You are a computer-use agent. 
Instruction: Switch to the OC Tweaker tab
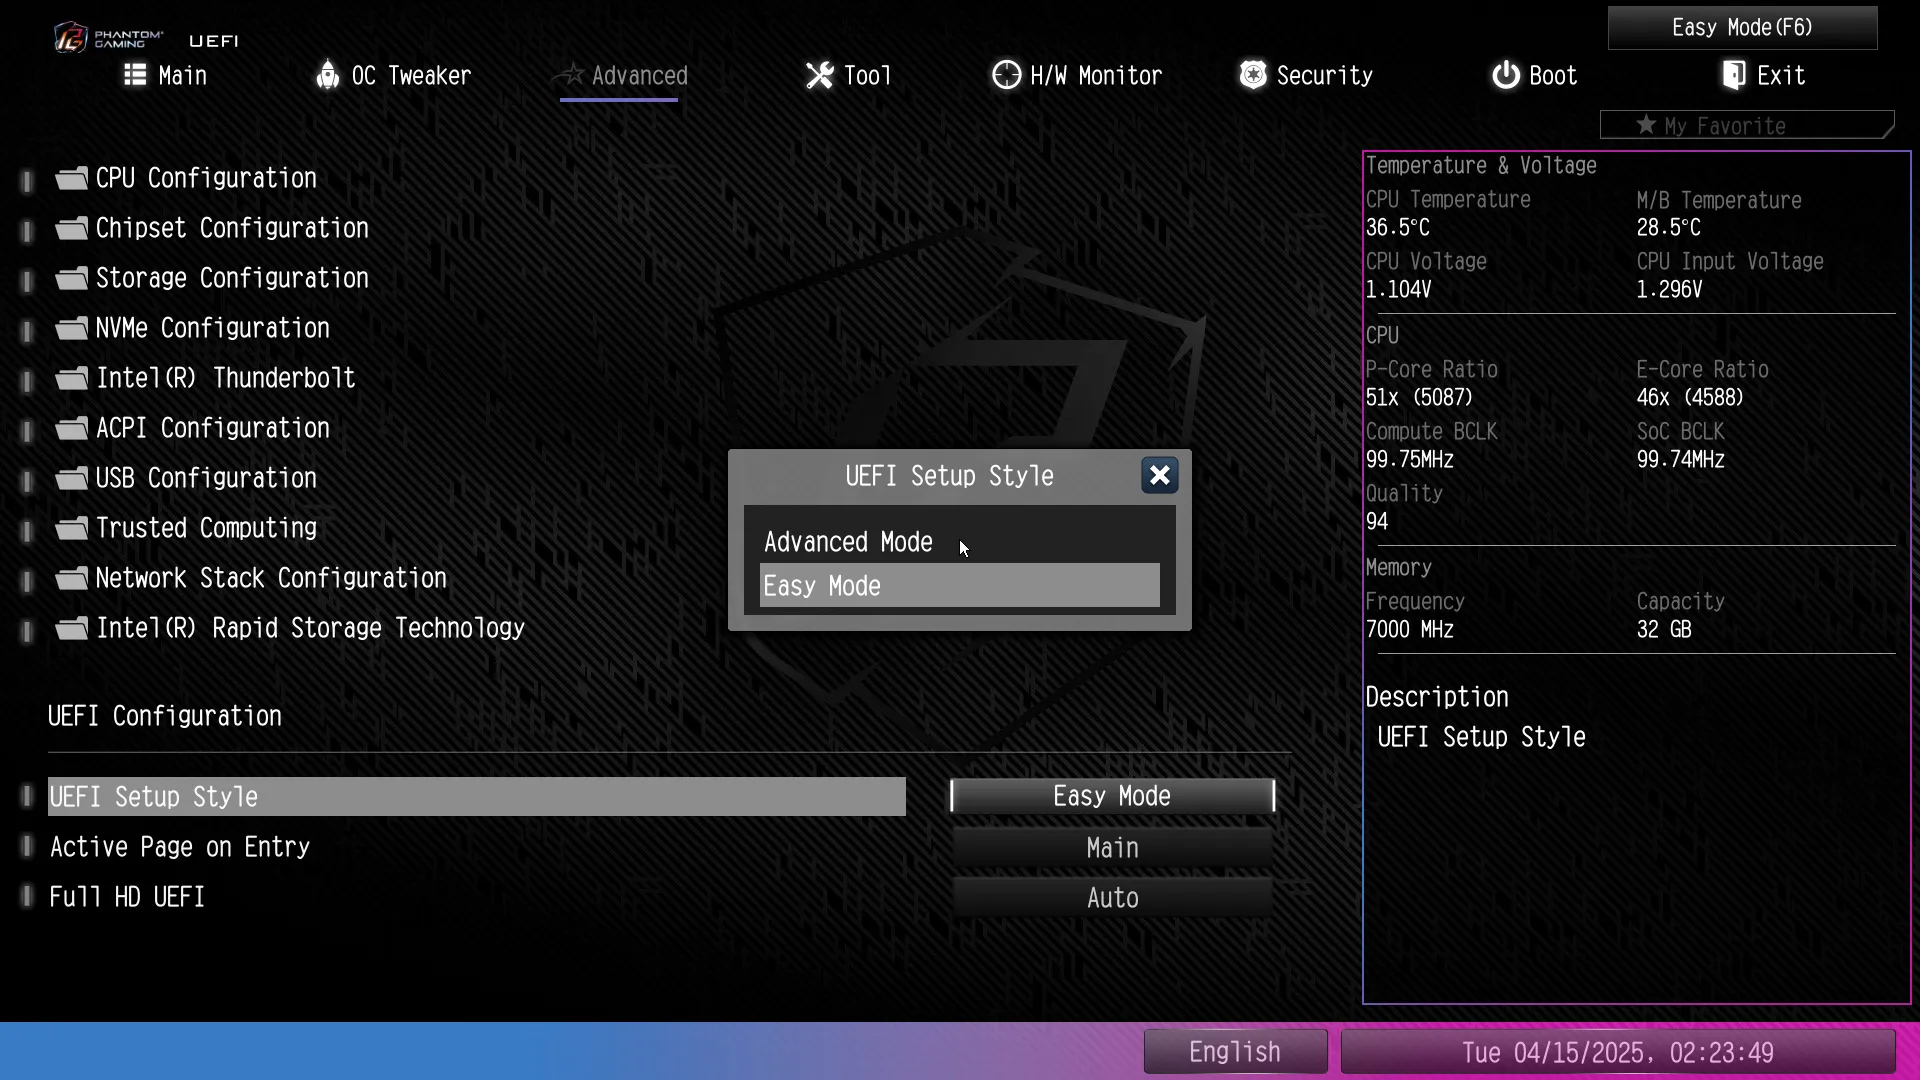point(394,75)
